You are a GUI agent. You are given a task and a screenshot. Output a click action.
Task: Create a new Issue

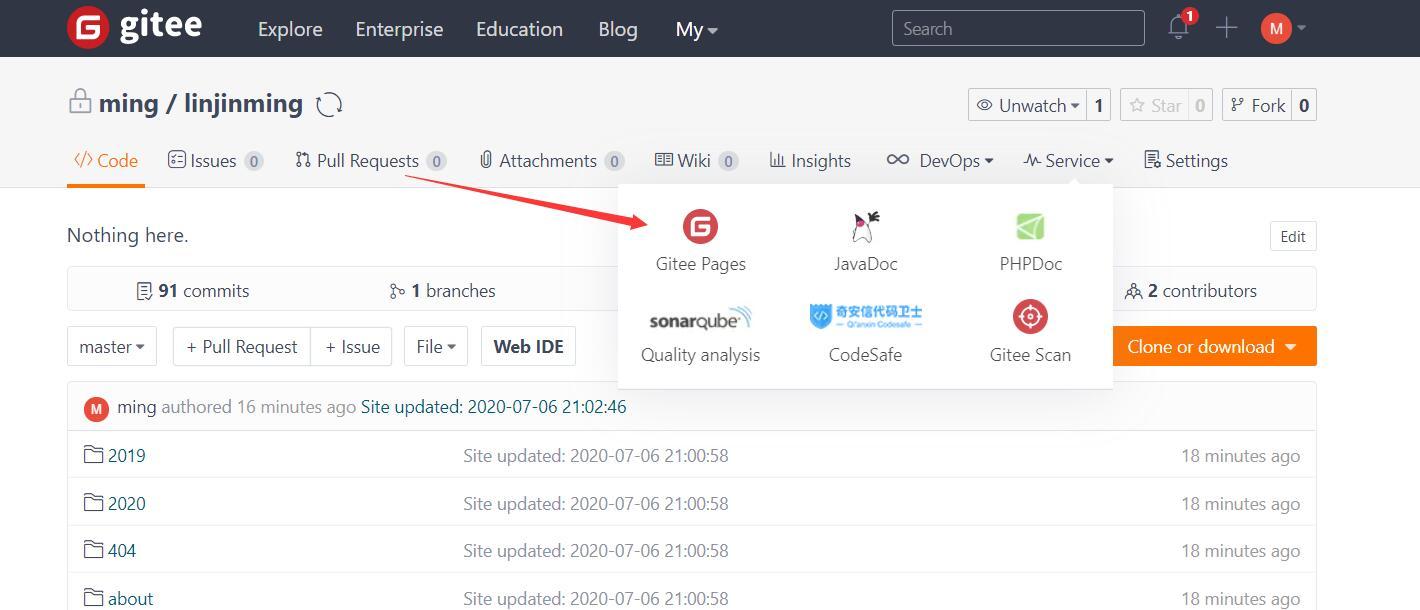352,346
